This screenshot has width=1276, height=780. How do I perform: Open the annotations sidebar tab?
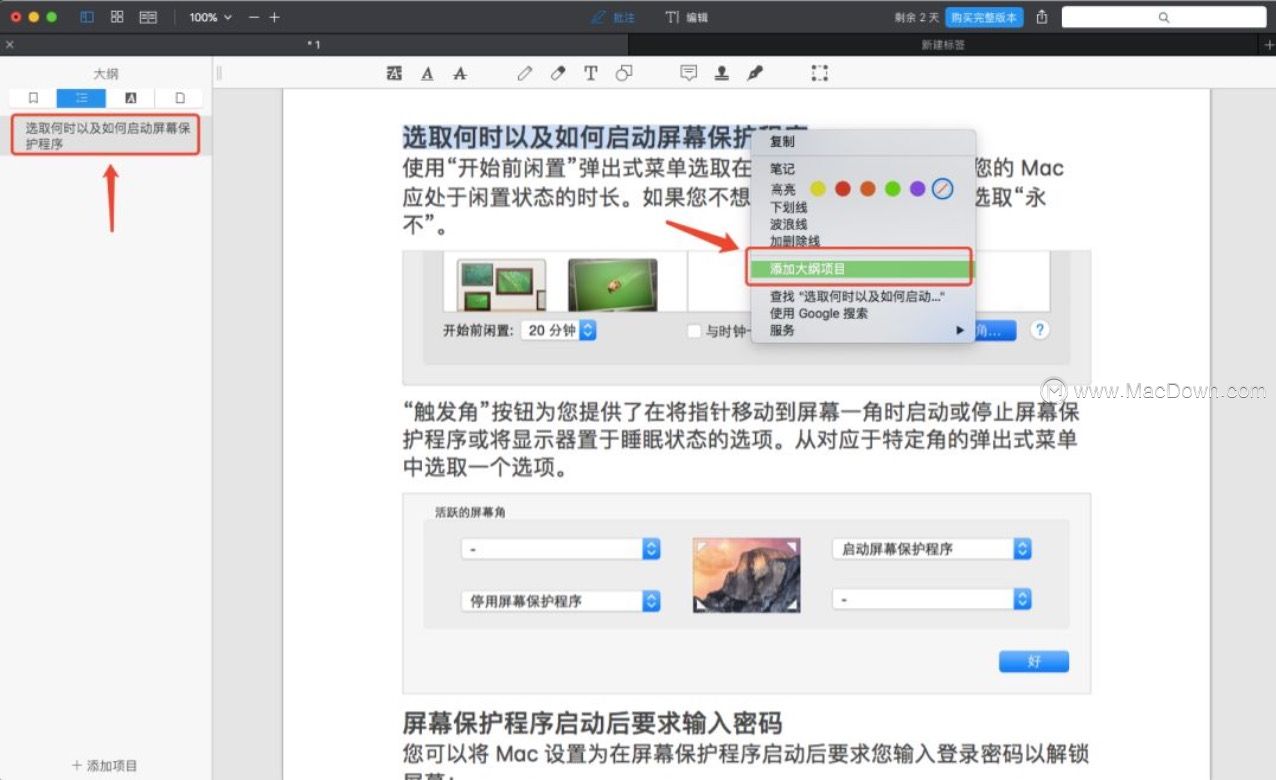point(131,98)
